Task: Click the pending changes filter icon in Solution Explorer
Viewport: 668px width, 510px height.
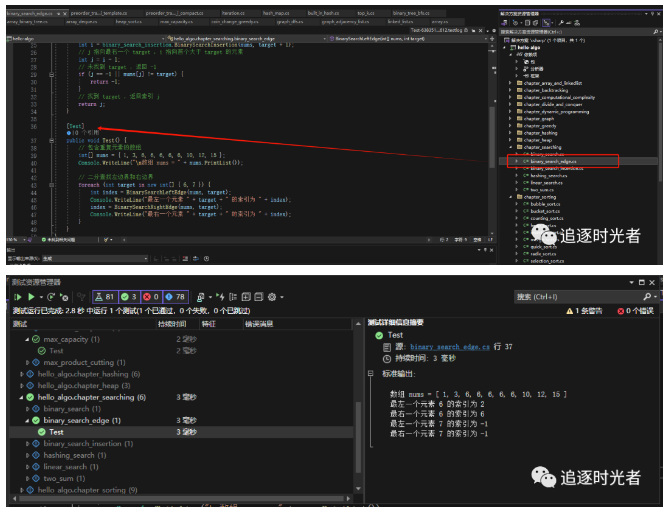Action: click(x=516, y=23)
